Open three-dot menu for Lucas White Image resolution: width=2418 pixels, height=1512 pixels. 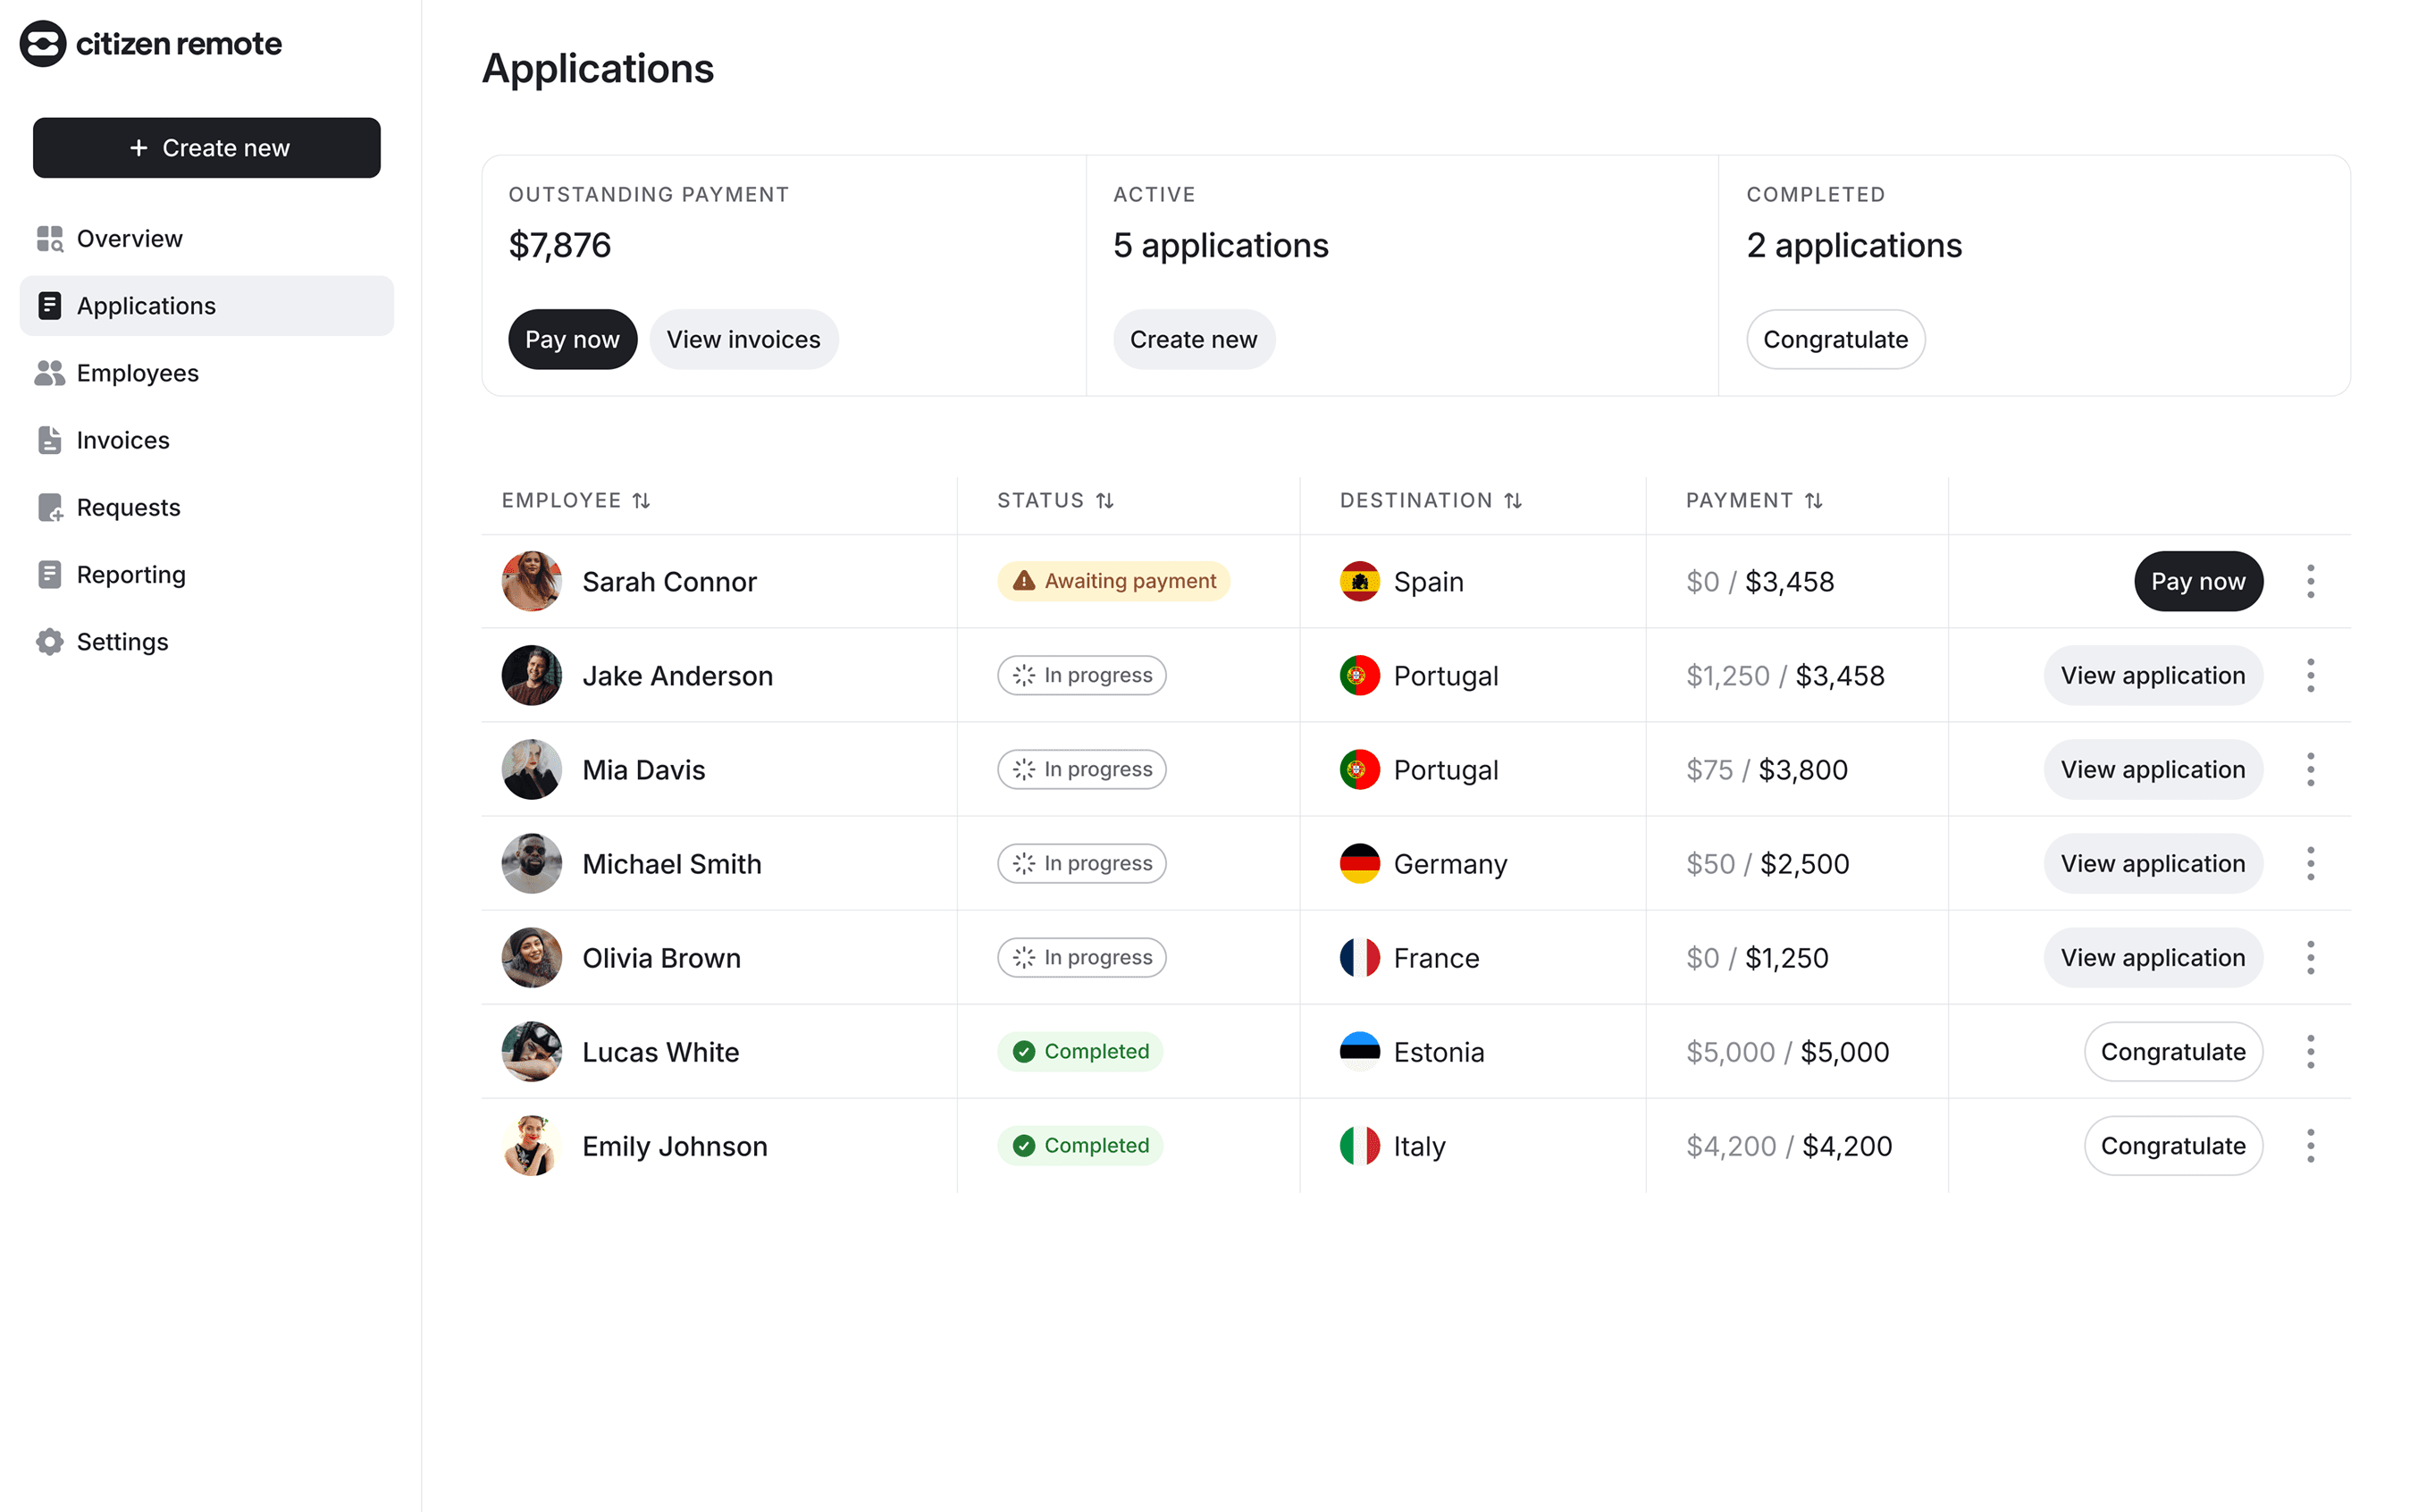[x=2310, y=1051]
